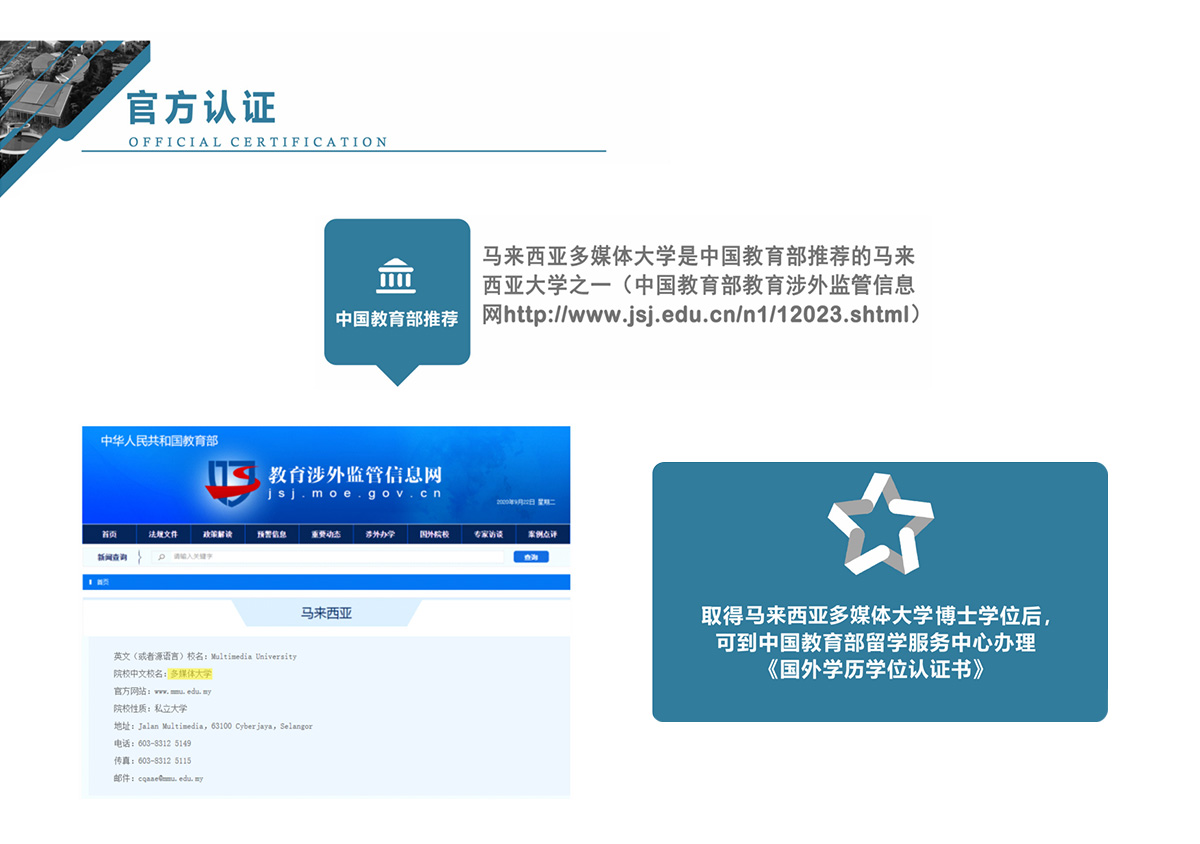The image size is (1200, 844).
Task: Click the cqaae@mmu.edu.my email address
Action: (169, 778)
